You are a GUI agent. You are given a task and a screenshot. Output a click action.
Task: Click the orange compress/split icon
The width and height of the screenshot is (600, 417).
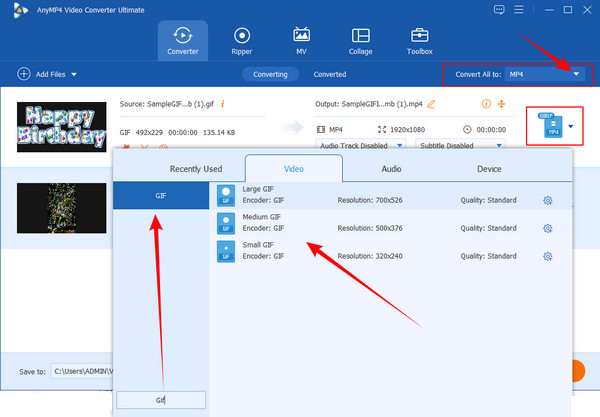coord(501,104)
